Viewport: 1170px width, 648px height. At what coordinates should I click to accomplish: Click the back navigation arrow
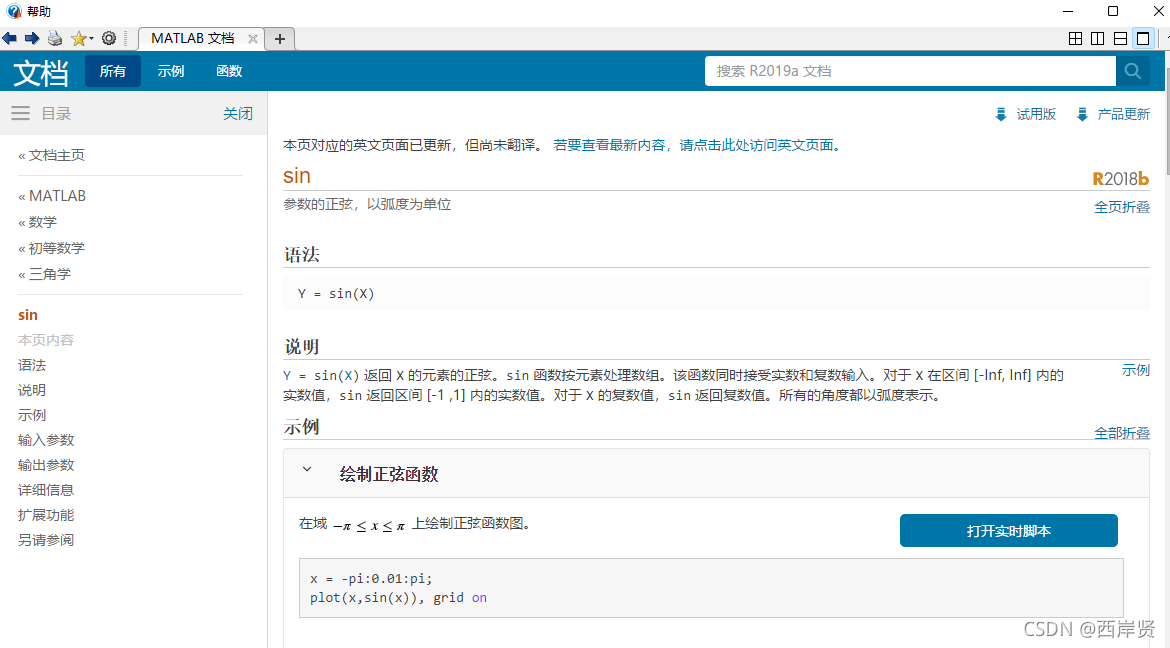(x=10, y=38)
